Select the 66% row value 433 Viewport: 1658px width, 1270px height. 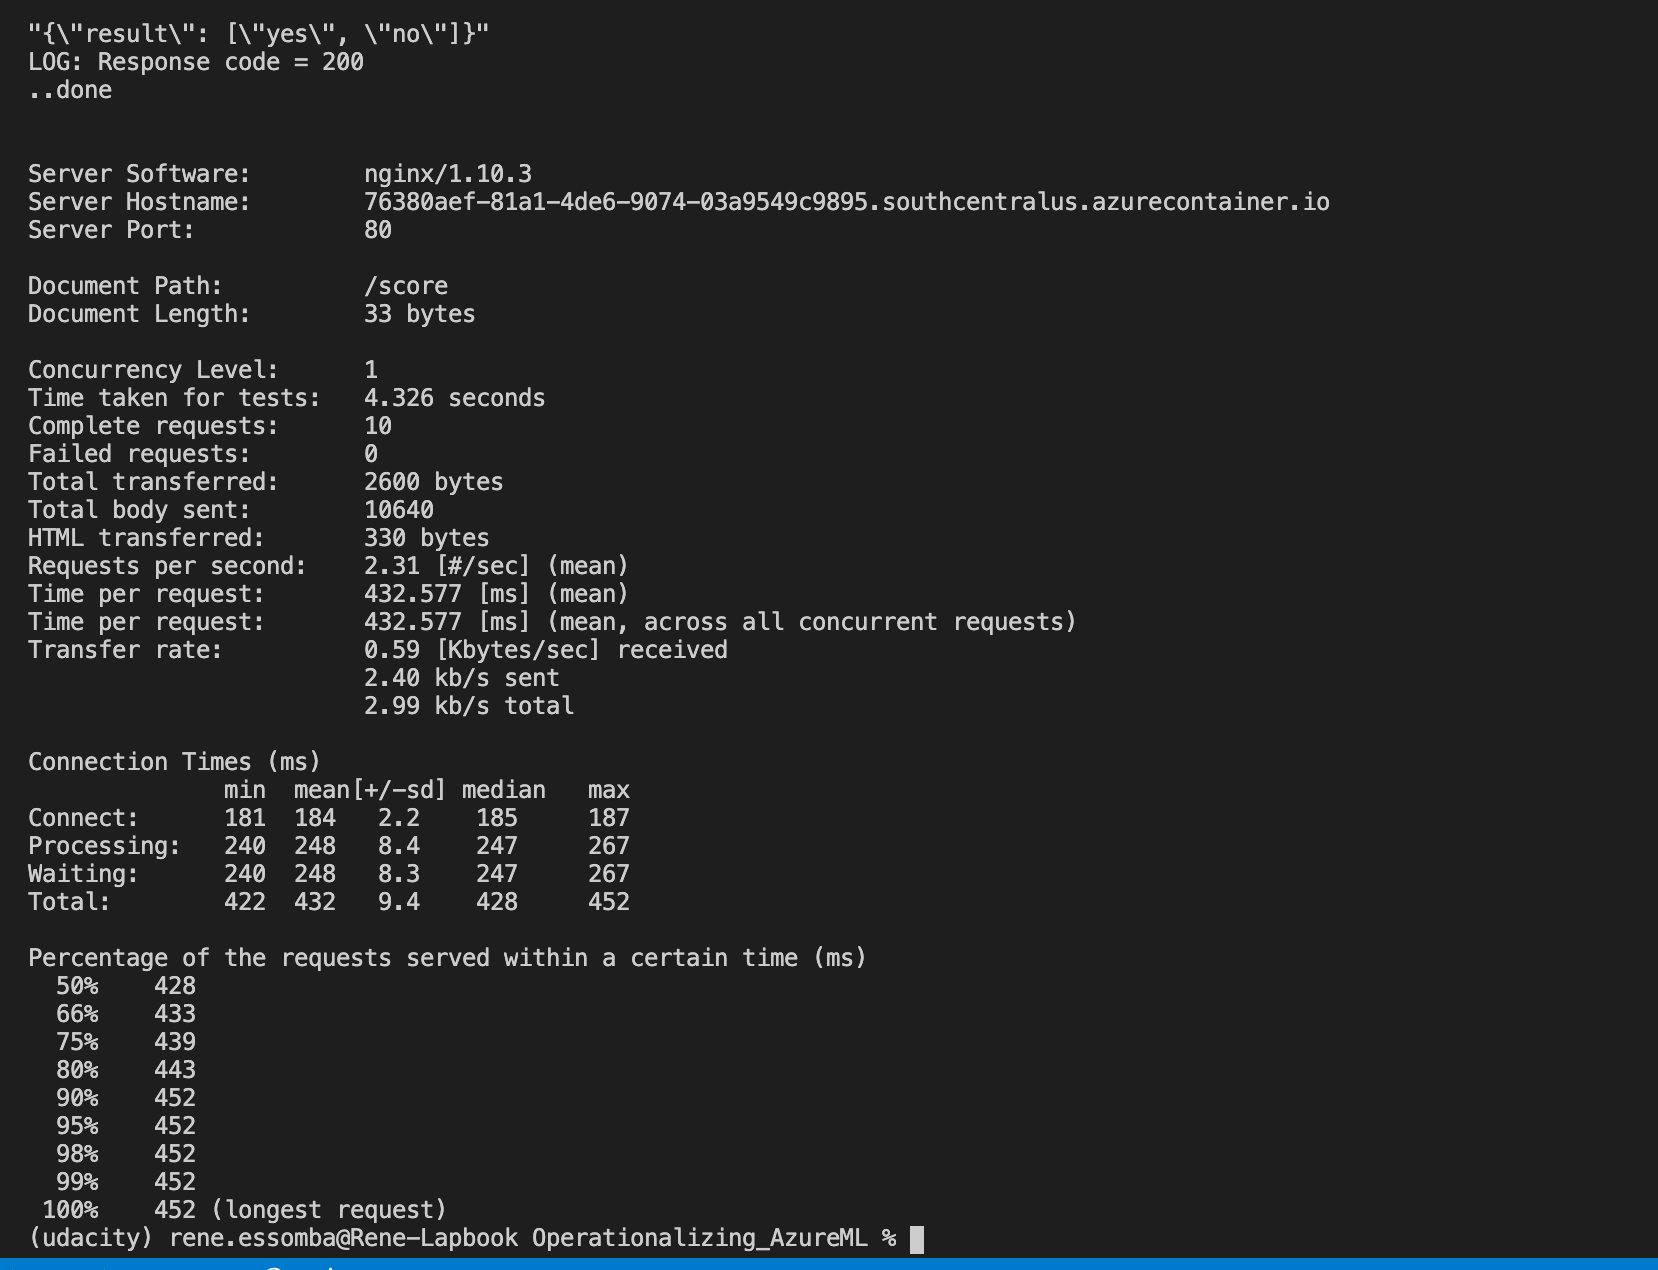(175, 1014)
